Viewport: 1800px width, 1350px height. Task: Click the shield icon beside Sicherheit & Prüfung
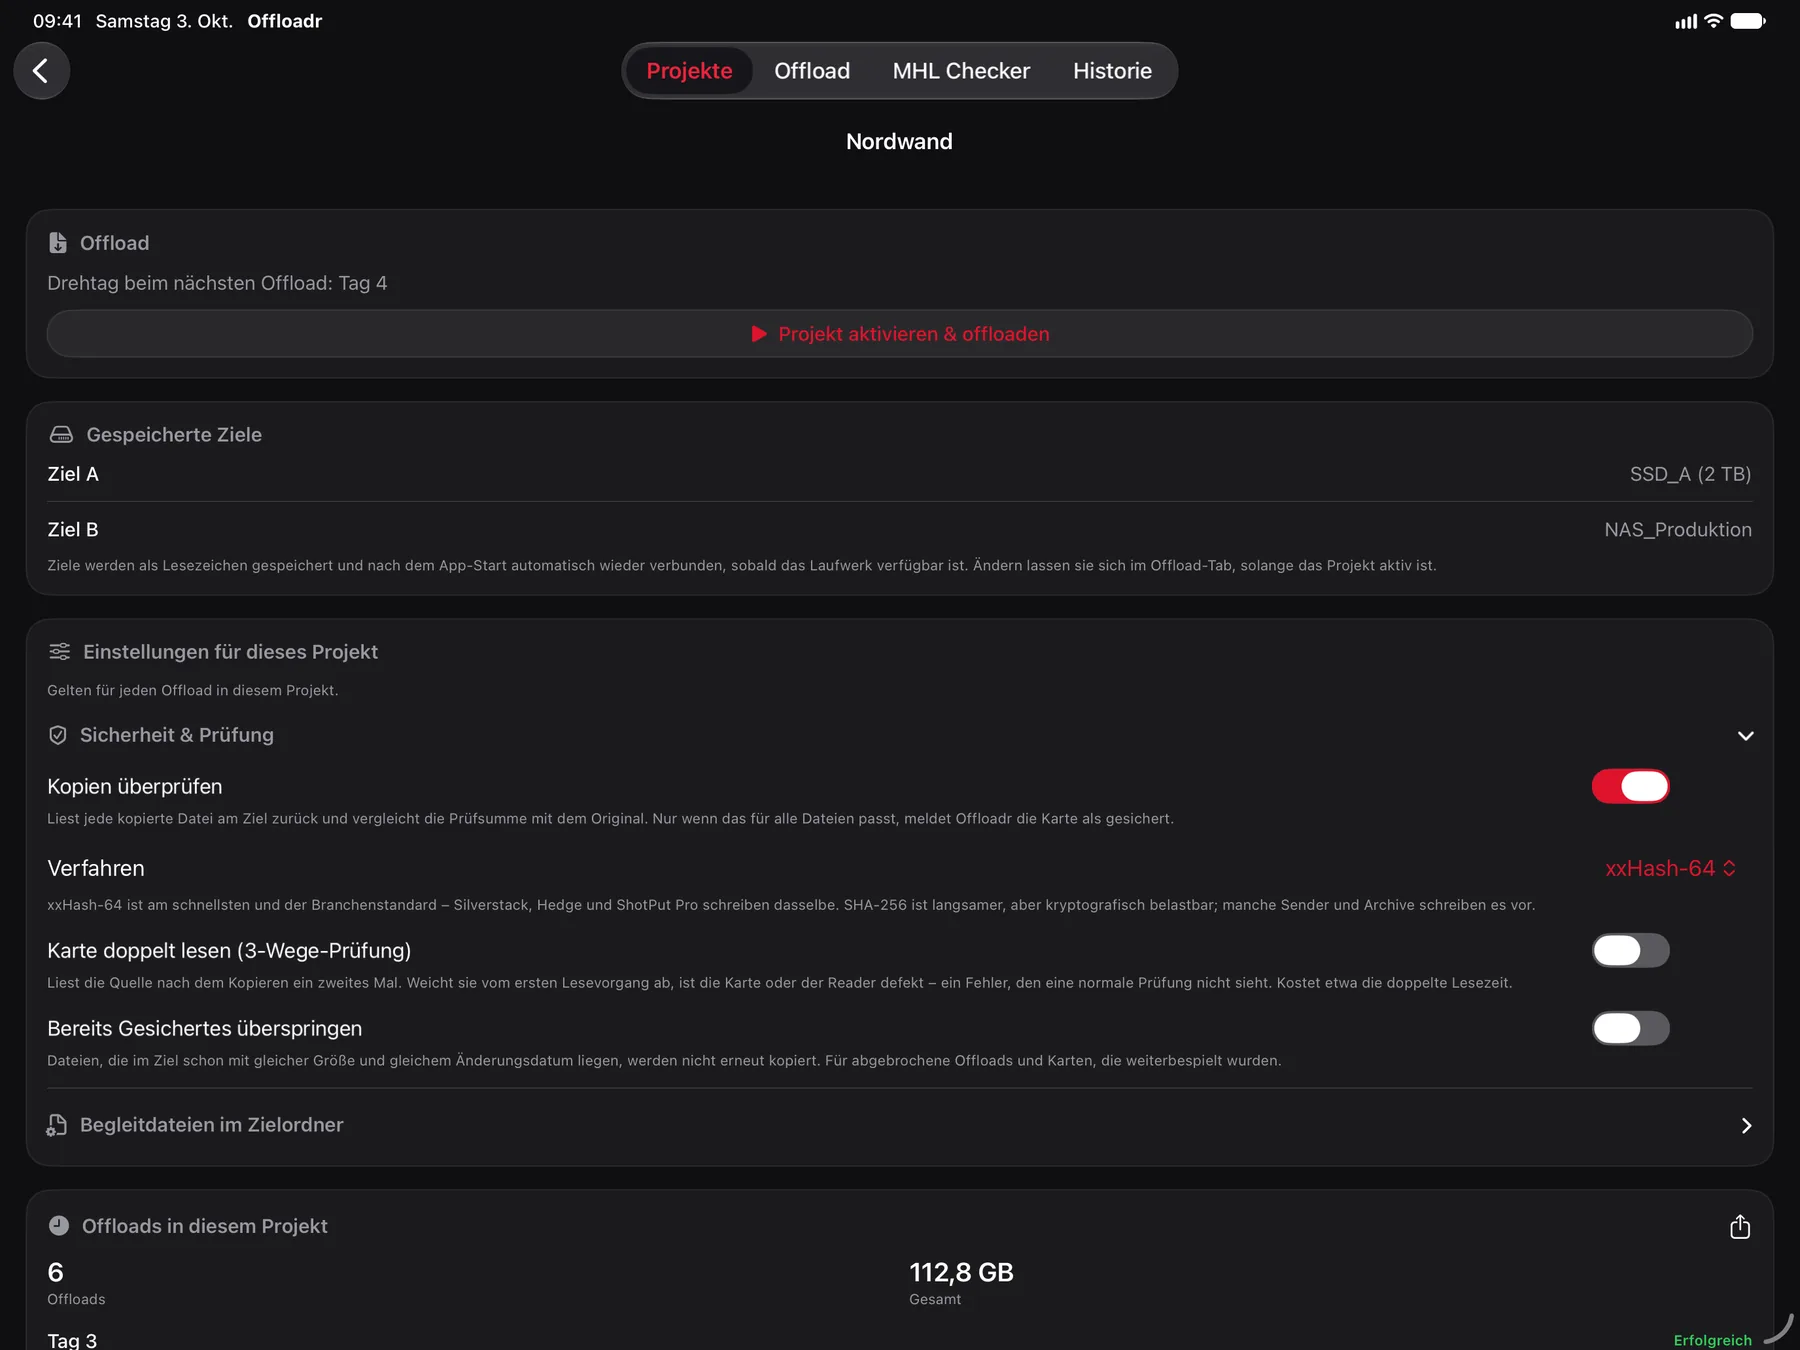(x=58, y=735)
